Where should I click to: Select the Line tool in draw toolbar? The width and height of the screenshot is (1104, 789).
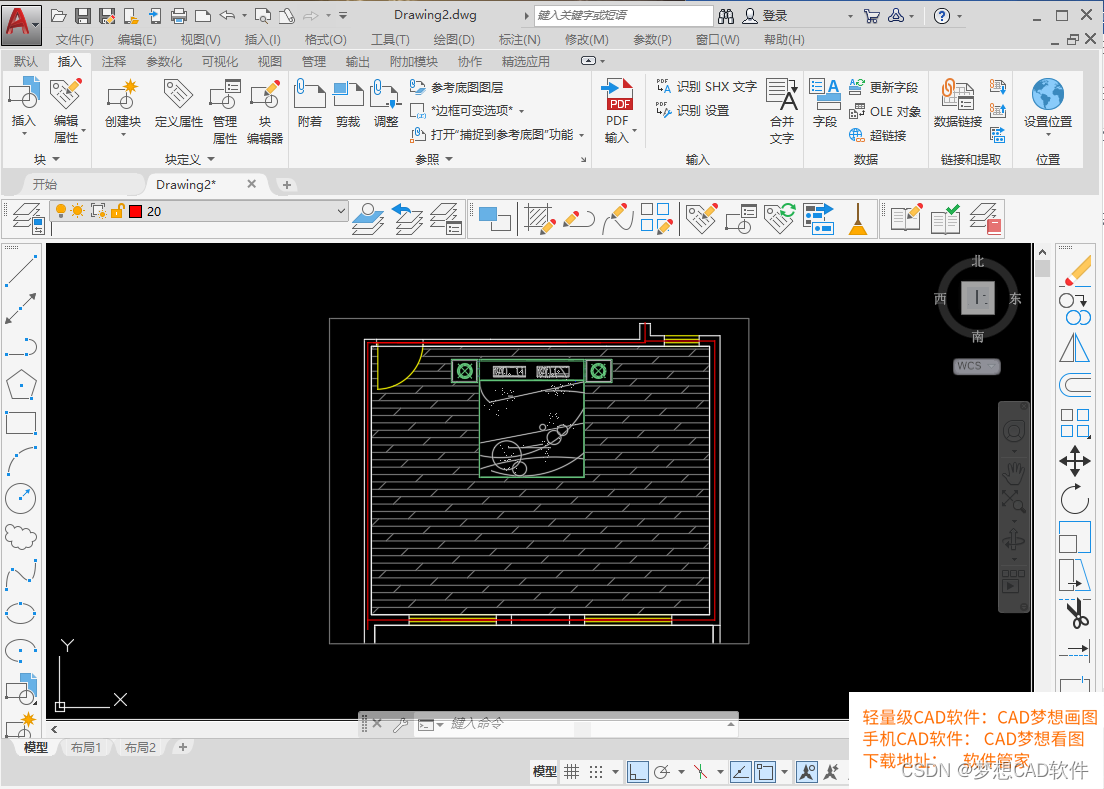coord(21,271)
